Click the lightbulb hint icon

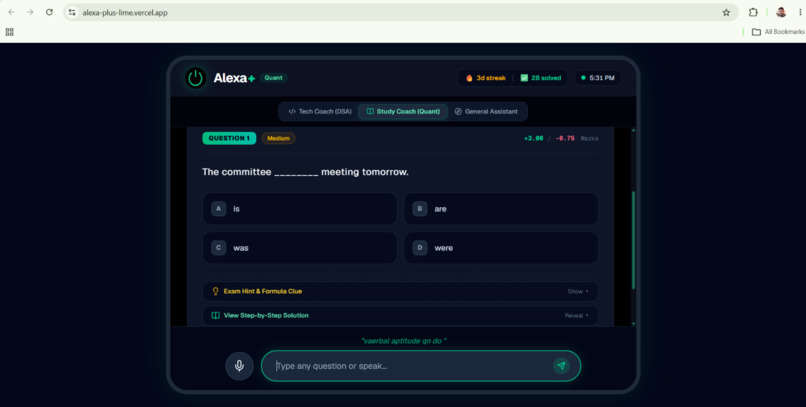click(x=215, y=291)
